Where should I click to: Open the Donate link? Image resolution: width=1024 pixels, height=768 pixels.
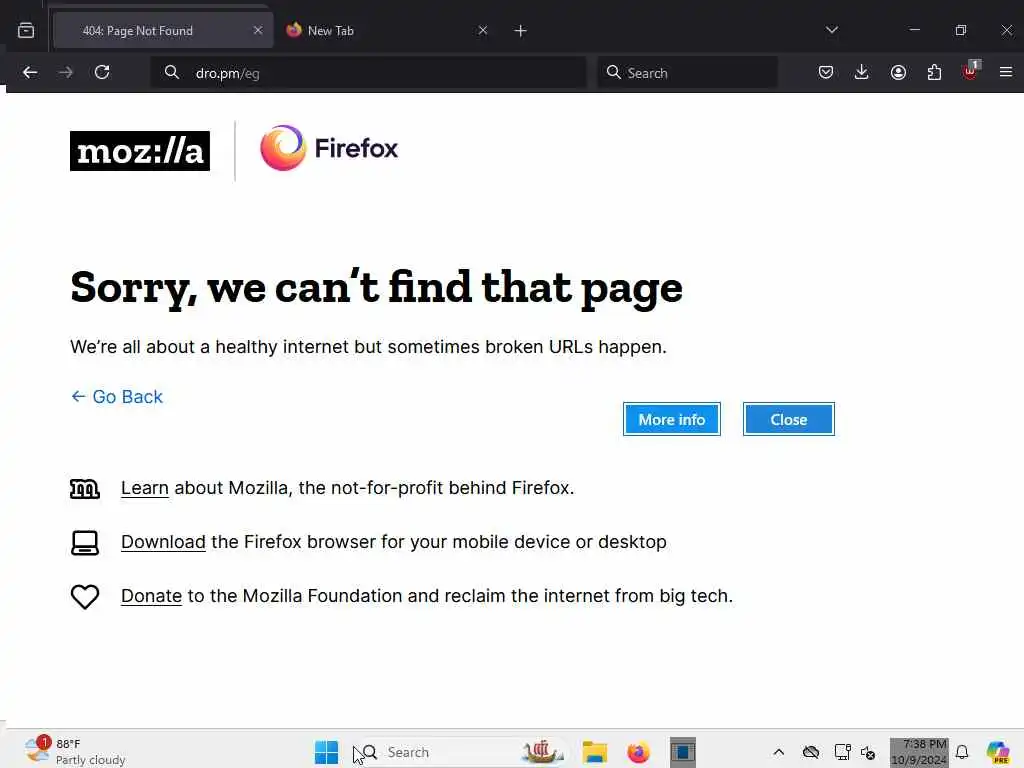coord(152,596)
